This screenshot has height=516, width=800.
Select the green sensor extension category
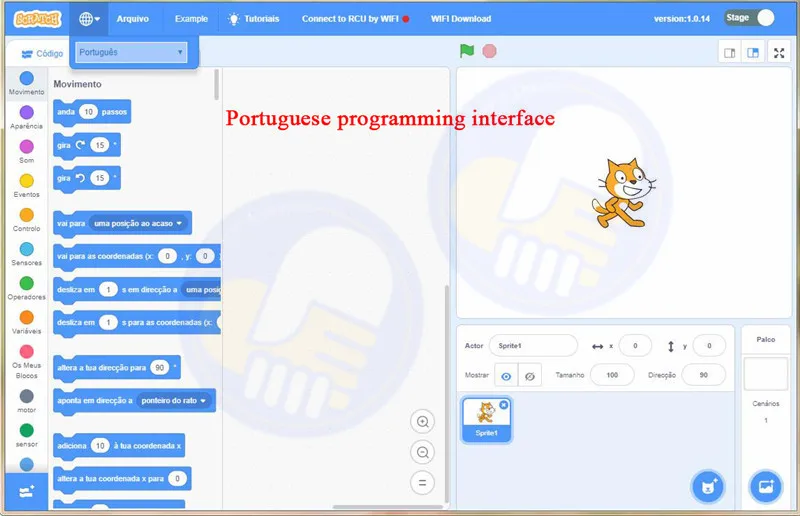click(x=27, y=435)
